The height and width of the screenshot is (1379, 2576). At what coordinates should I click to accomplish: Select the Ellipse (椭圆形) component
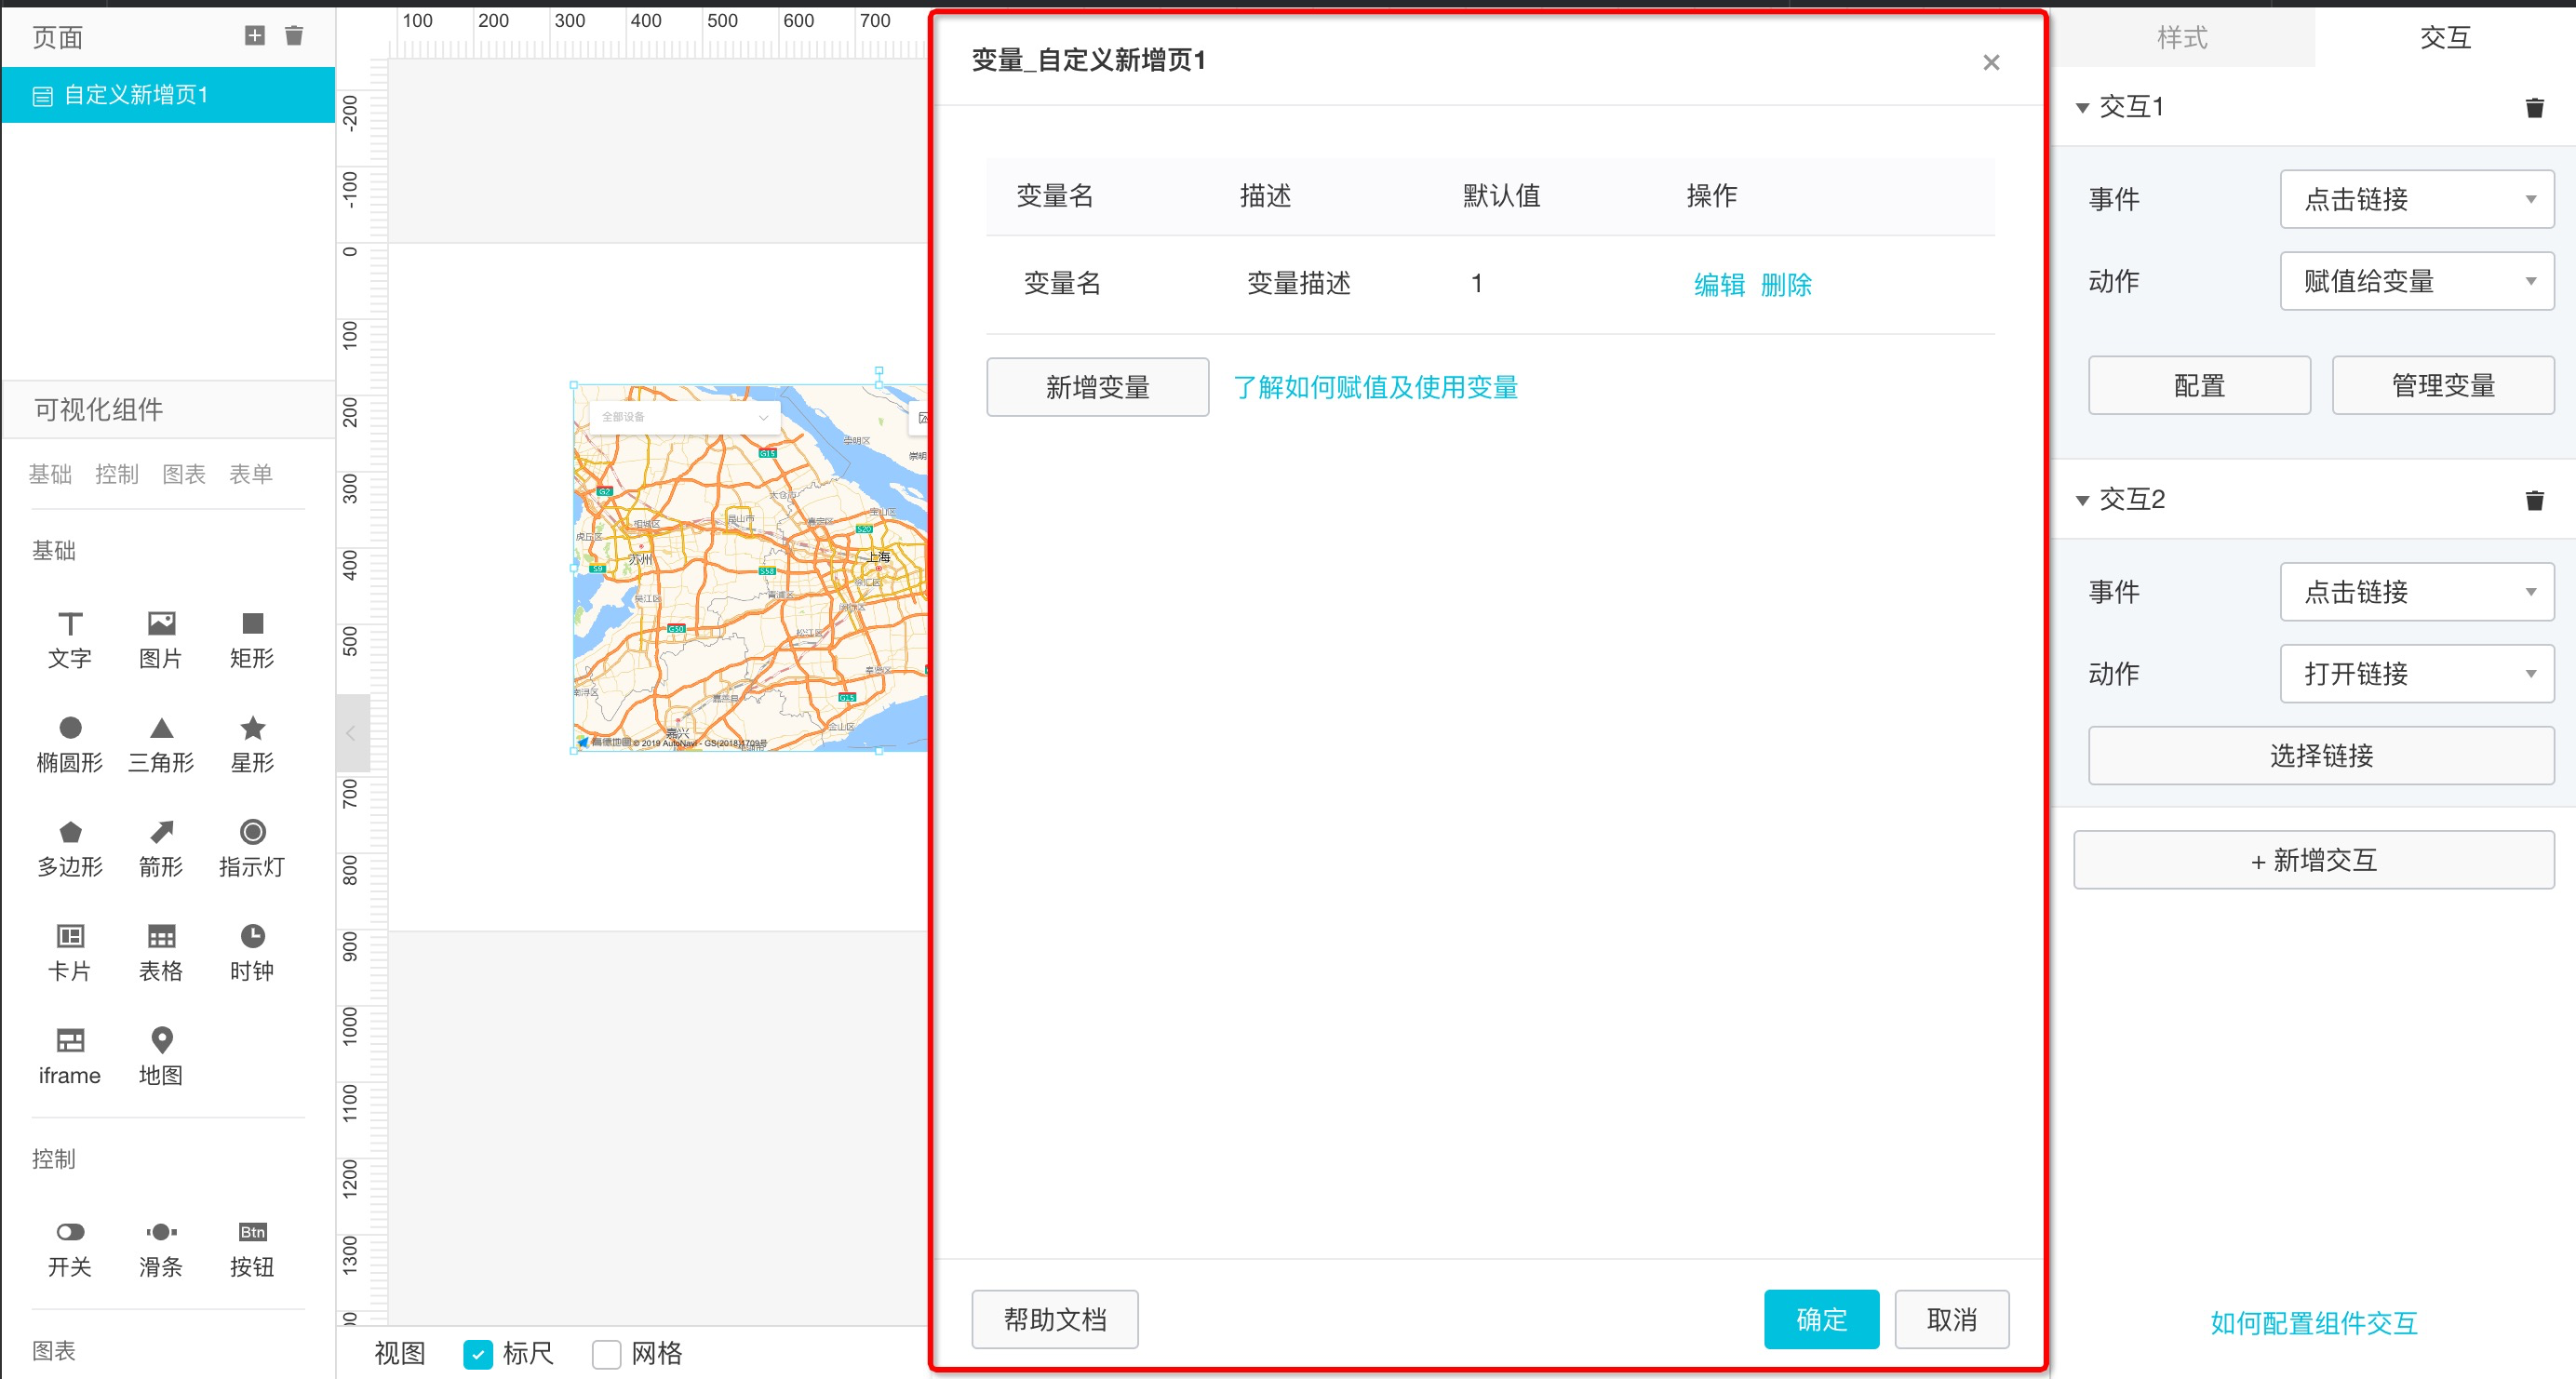click(70, 745)
